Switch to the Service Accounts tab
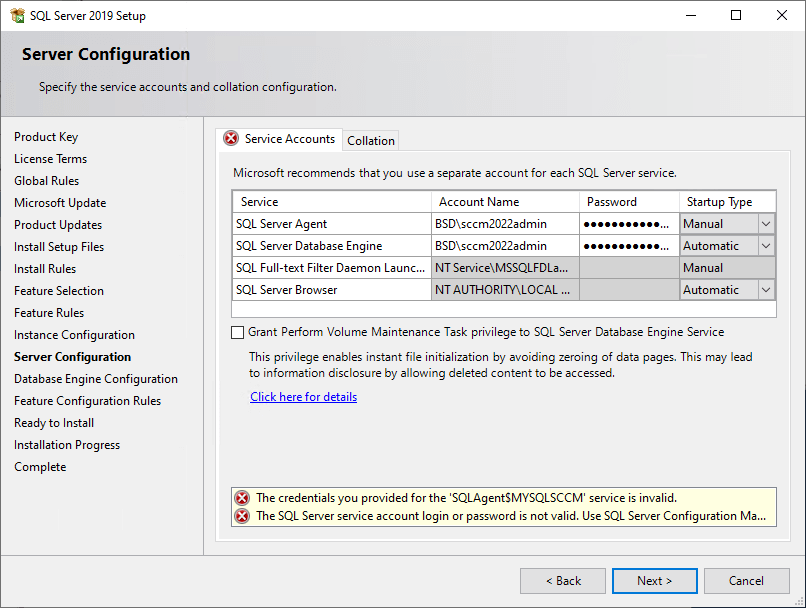 279,139
